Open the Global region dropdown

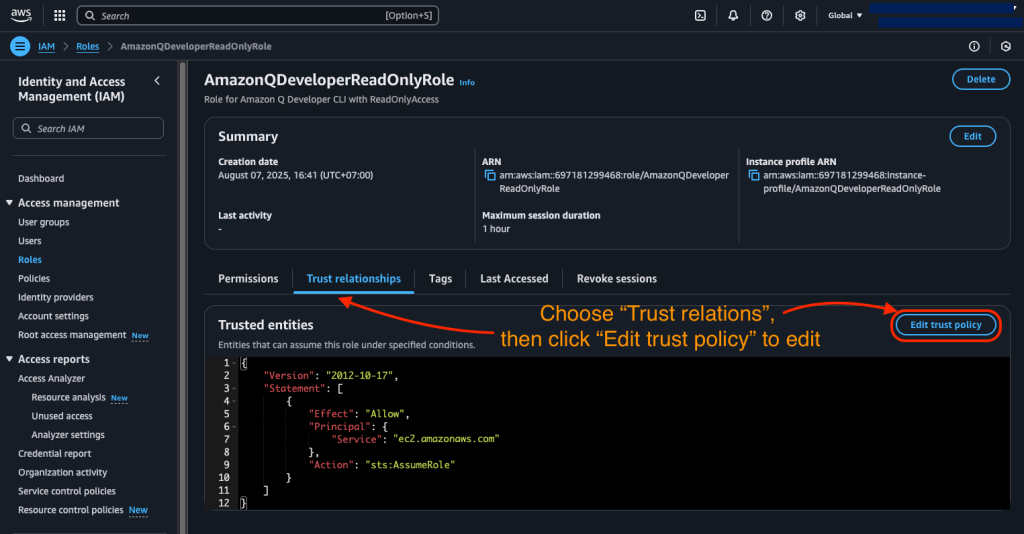pos(845,16)
